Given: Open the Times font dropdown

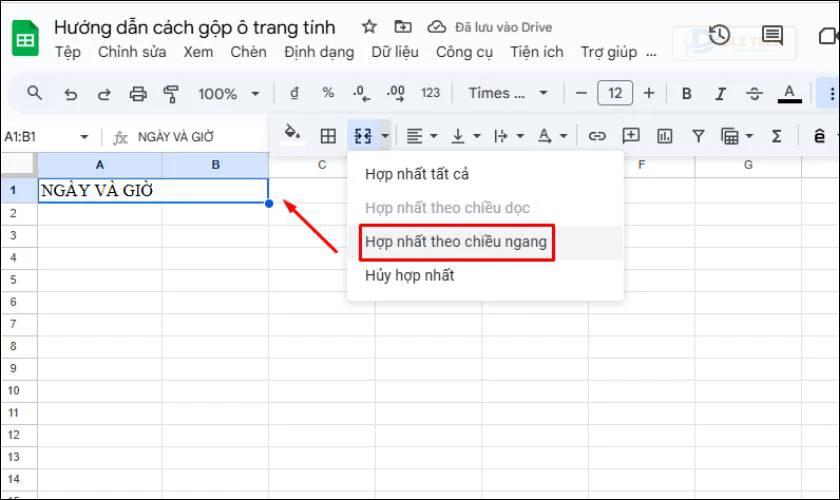Looking at the screenshot, I should (x=508, y=93).
